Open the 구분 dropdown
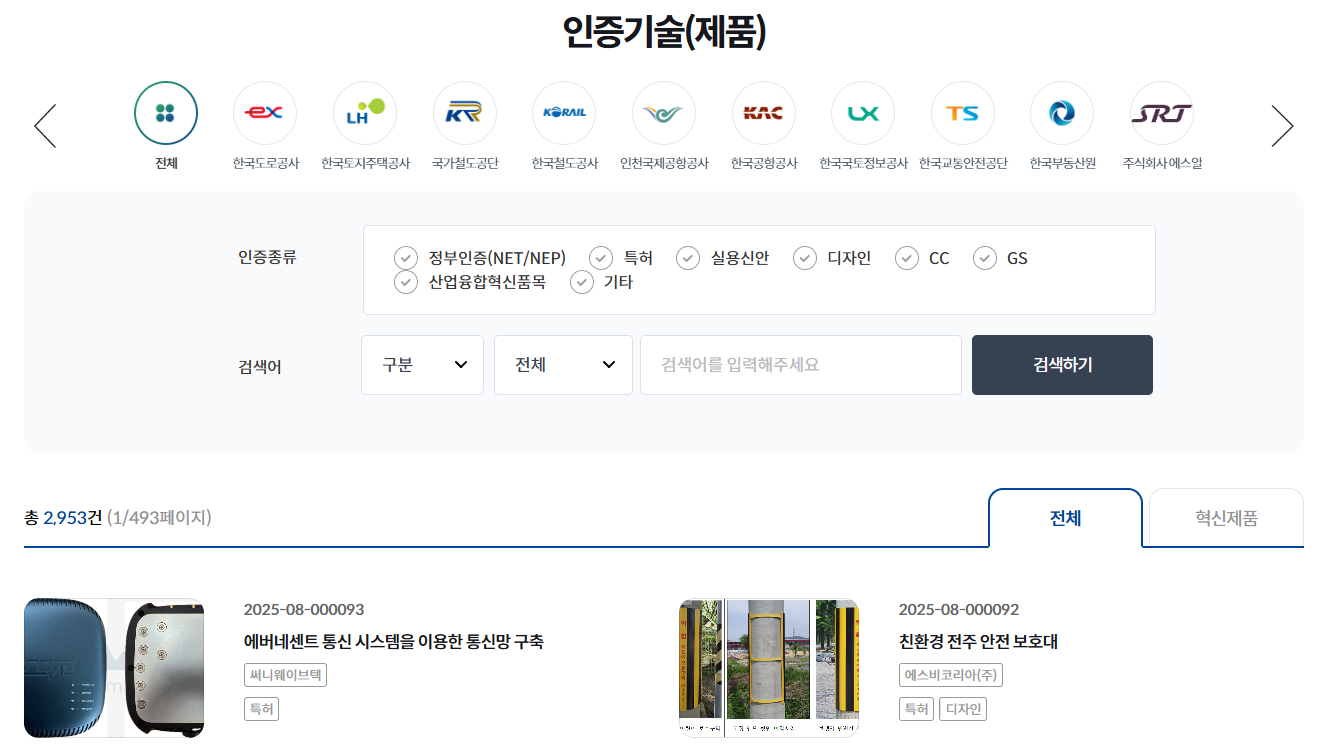Image resolution: width=1322 pixels, height=753 pixels. pyautogui.click(x=422, y=365)
